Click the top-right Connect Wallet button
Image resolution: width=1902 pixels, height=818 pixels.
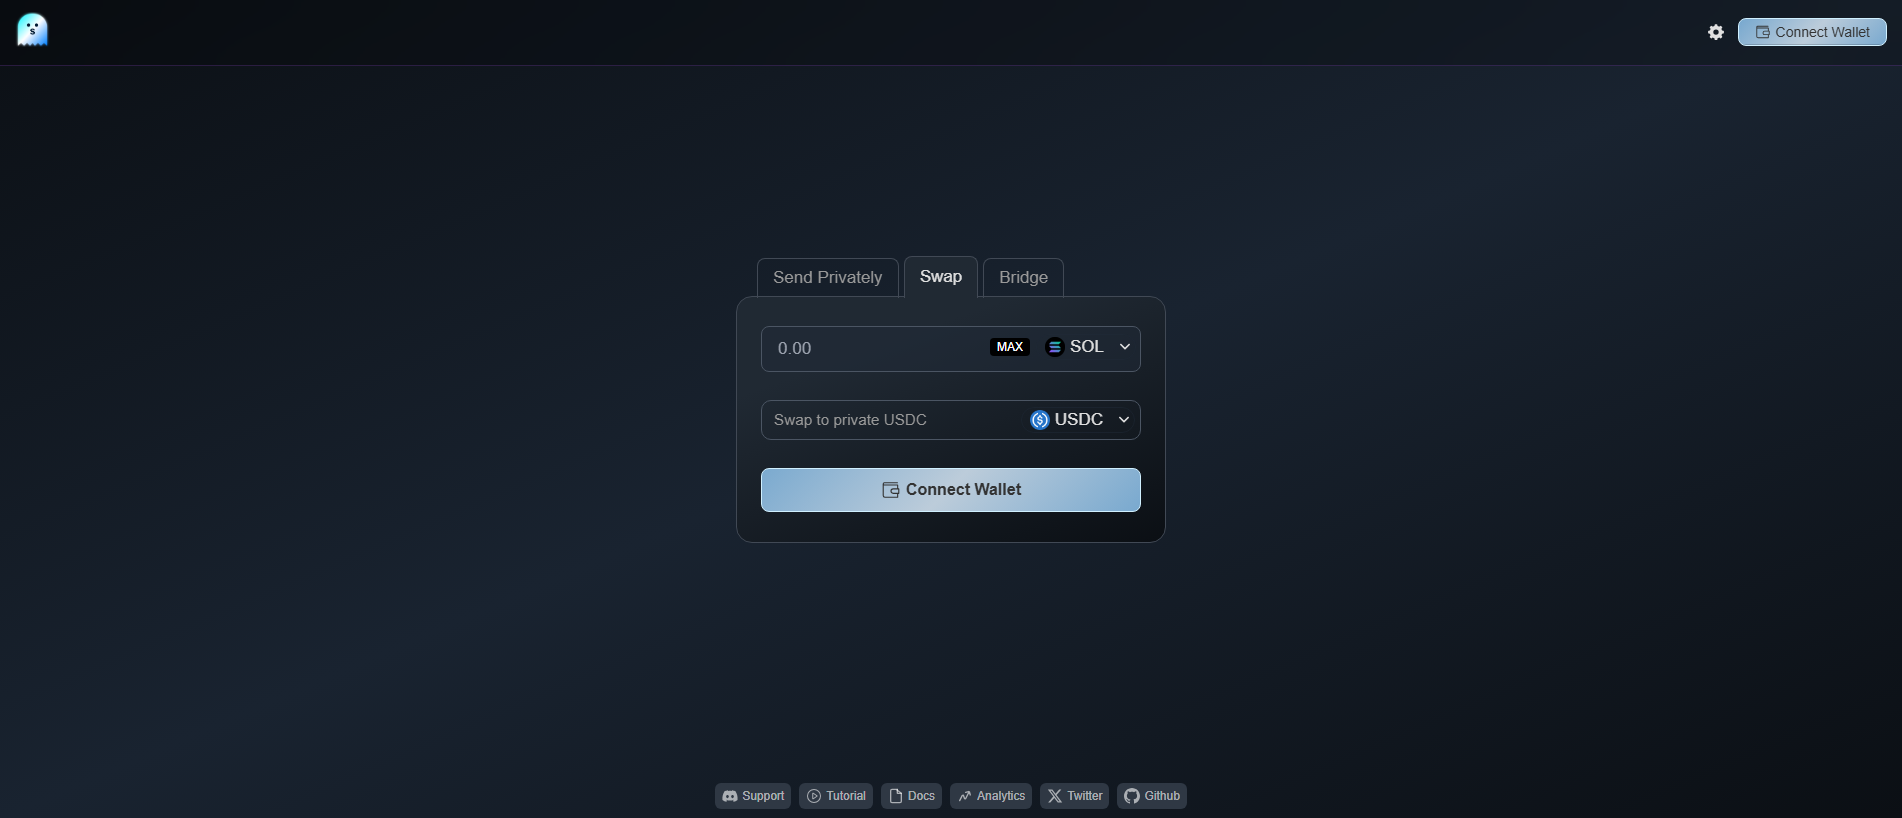click(1812, 32)
